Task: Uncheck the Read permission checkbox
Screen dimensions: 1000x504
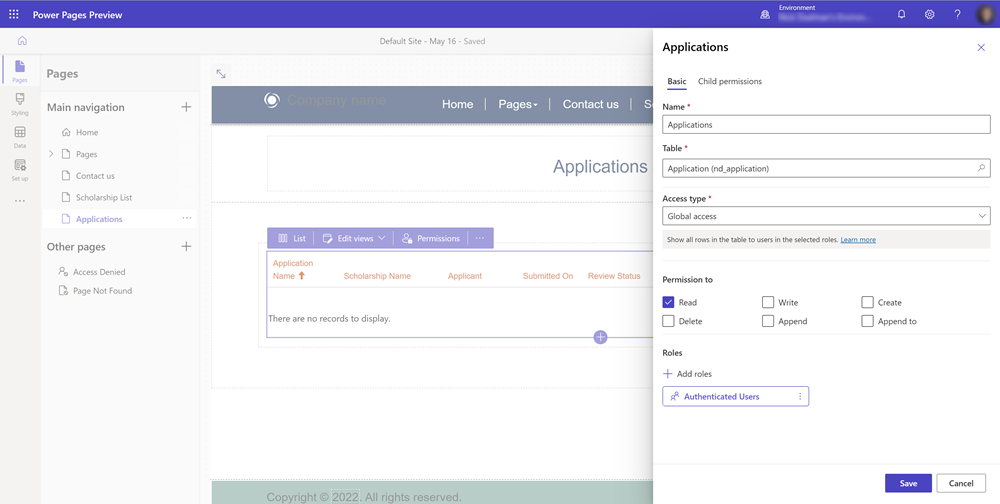Action: point(669,302)
